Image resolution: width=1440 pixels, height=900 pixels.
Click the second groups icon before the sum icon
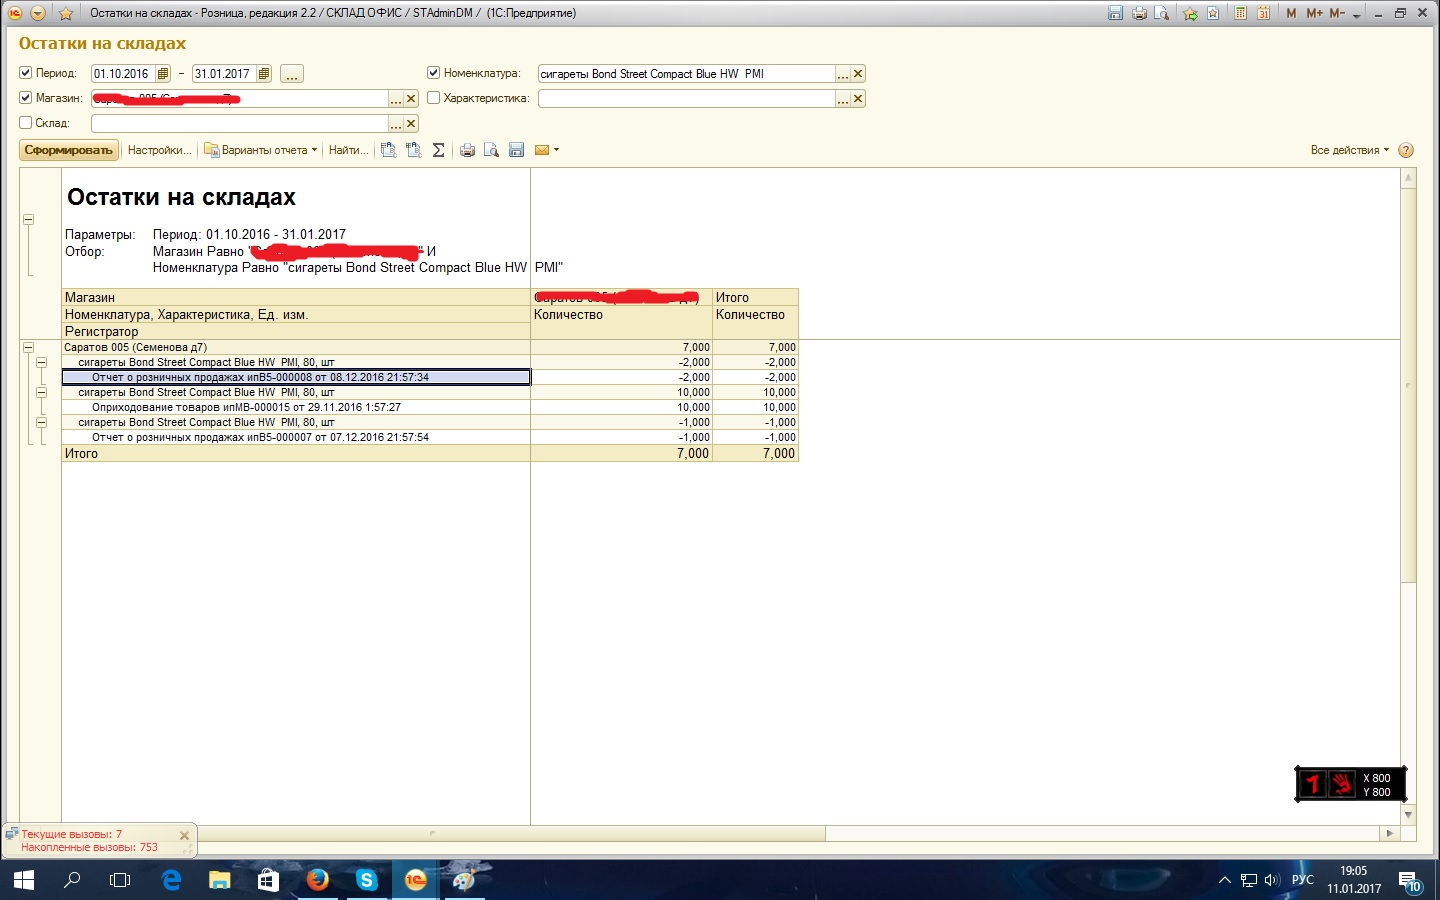[x=414, y=150]
